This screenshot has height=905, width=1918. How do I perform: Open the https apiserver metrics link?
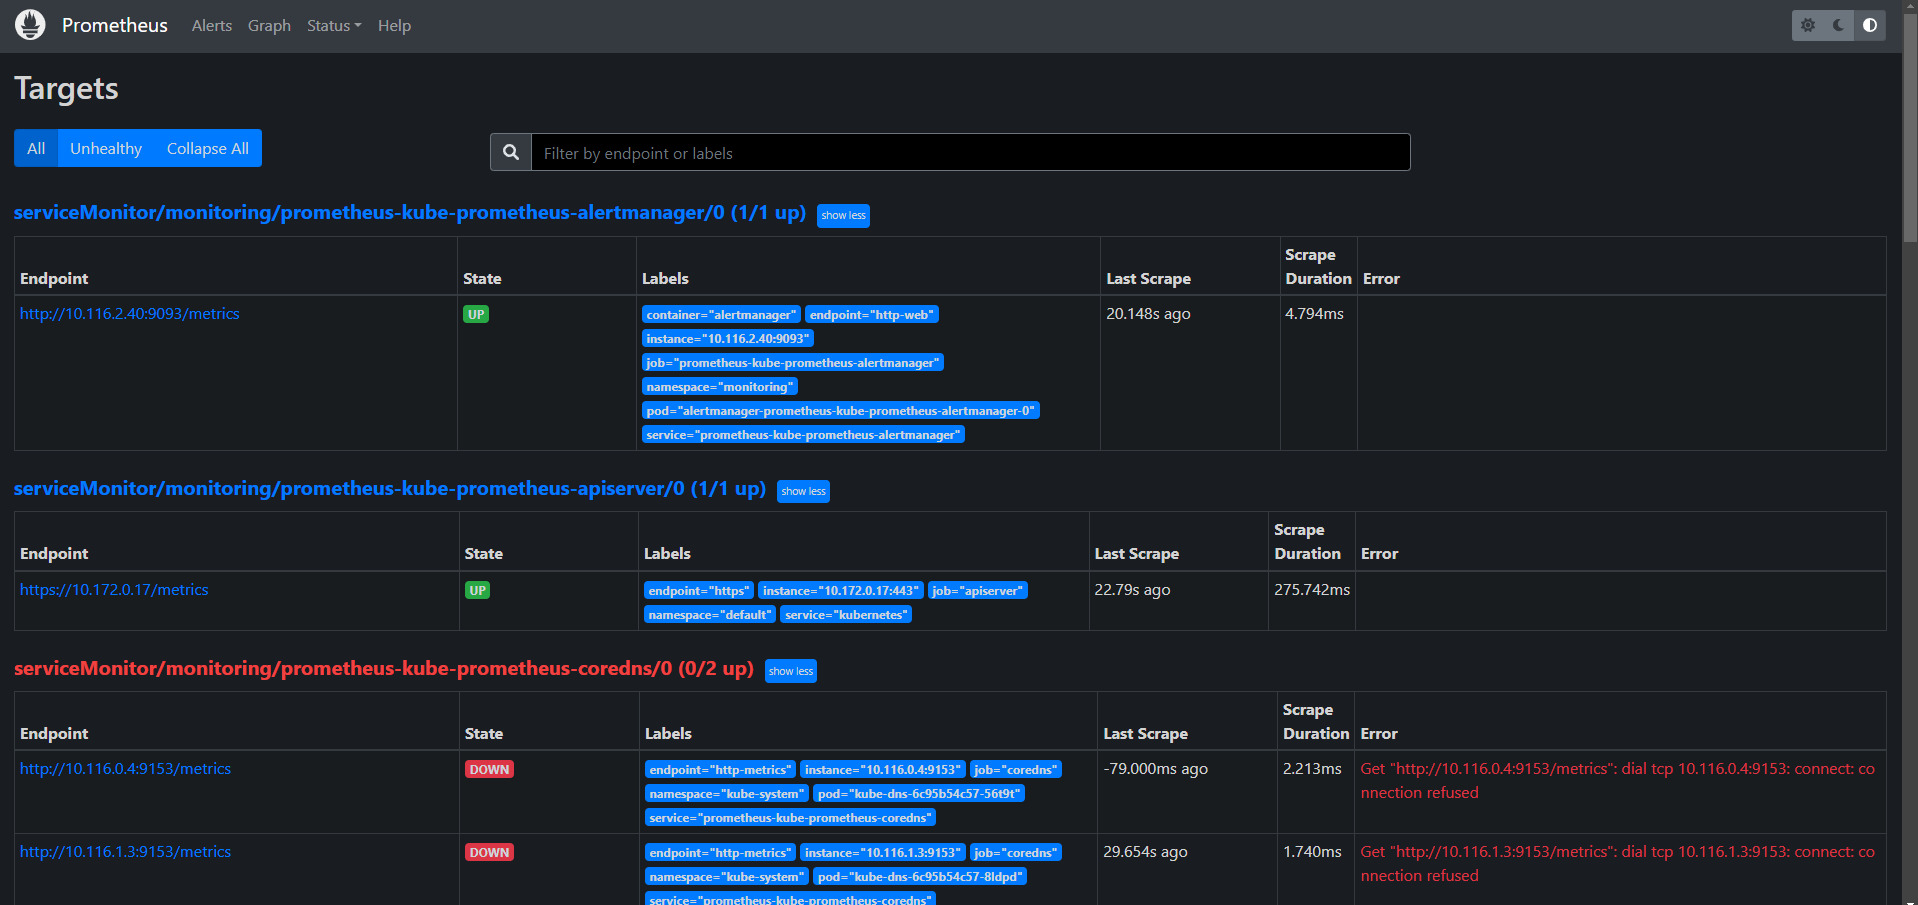point(114,589)
